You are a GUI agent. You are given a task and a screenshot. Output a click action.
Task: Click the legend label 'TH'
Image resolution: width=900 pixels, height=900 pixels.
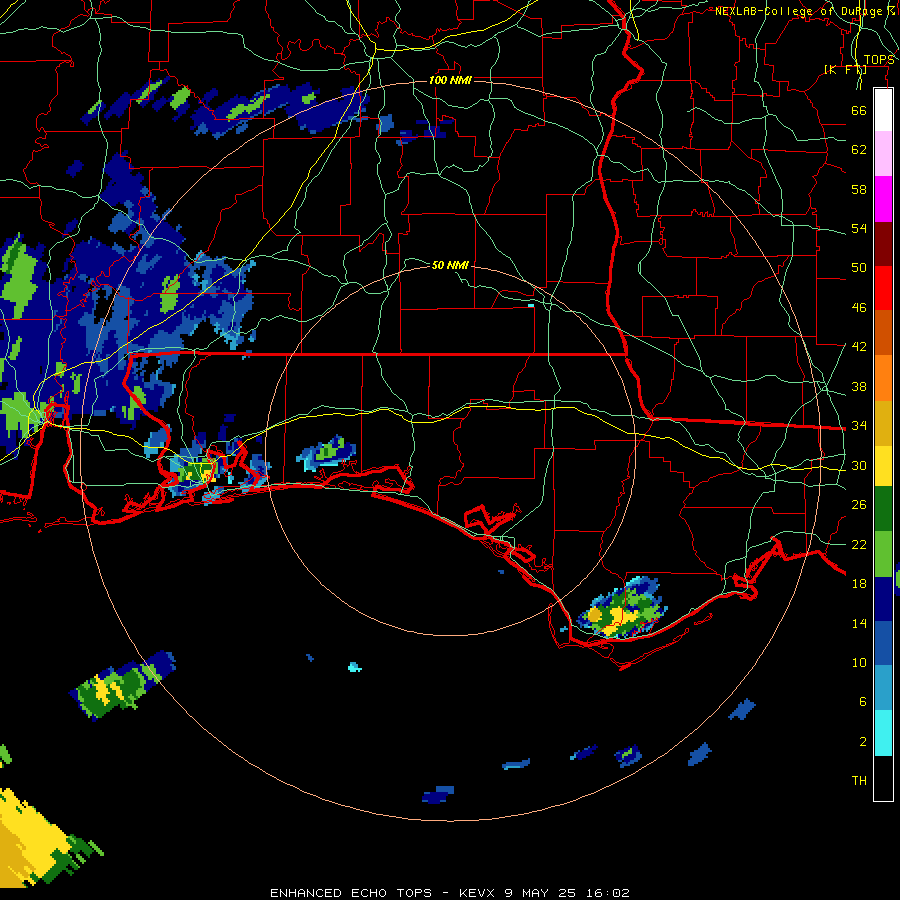point(859,780)
